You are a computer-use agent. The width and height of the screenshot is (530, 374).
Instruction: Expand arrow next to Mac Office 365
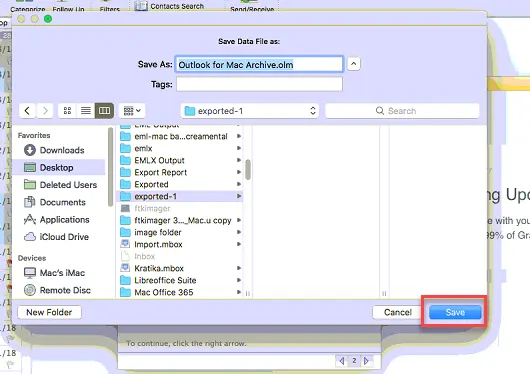coord(239,292)
